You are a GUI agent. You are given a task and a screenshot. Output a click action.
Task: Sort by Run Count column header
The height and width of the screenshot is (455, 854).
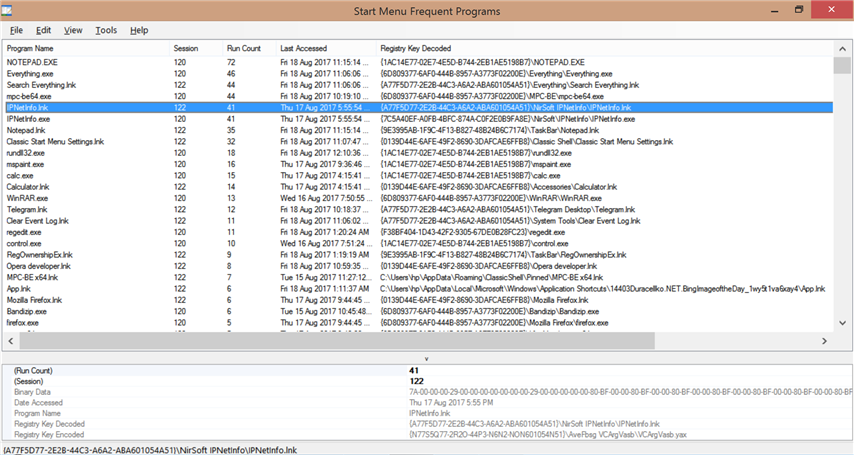coord(243,48)
